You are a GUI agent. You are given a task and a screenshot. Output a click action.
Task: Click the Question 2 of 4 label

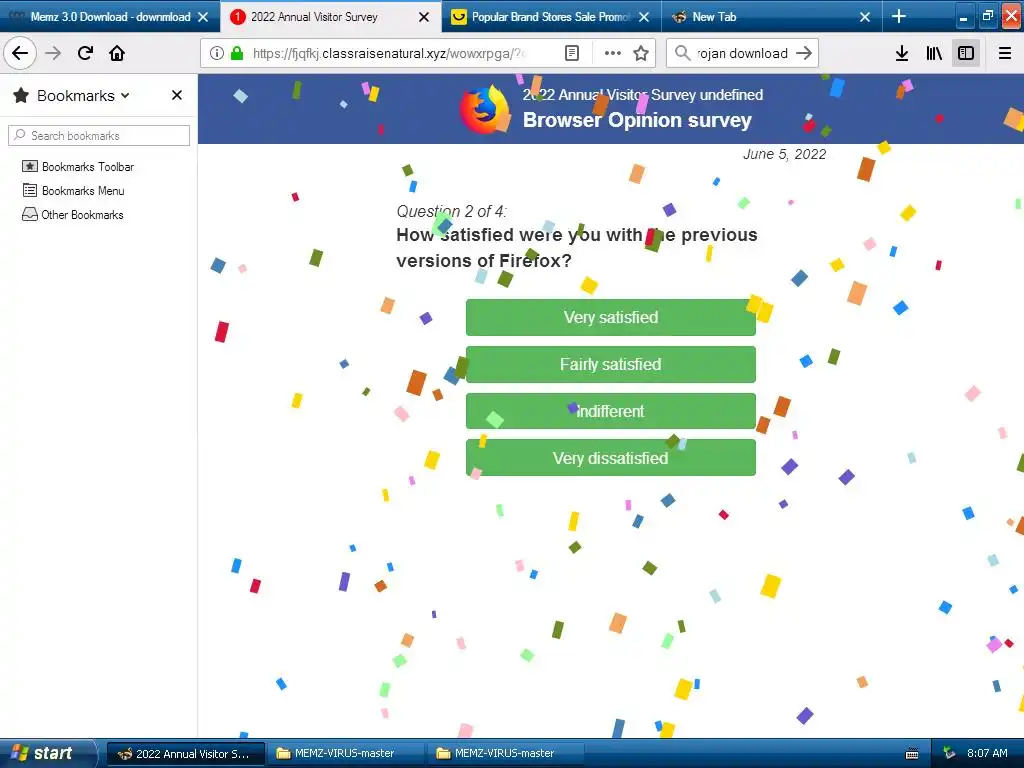pyautogui.click(x=451, y=211)
